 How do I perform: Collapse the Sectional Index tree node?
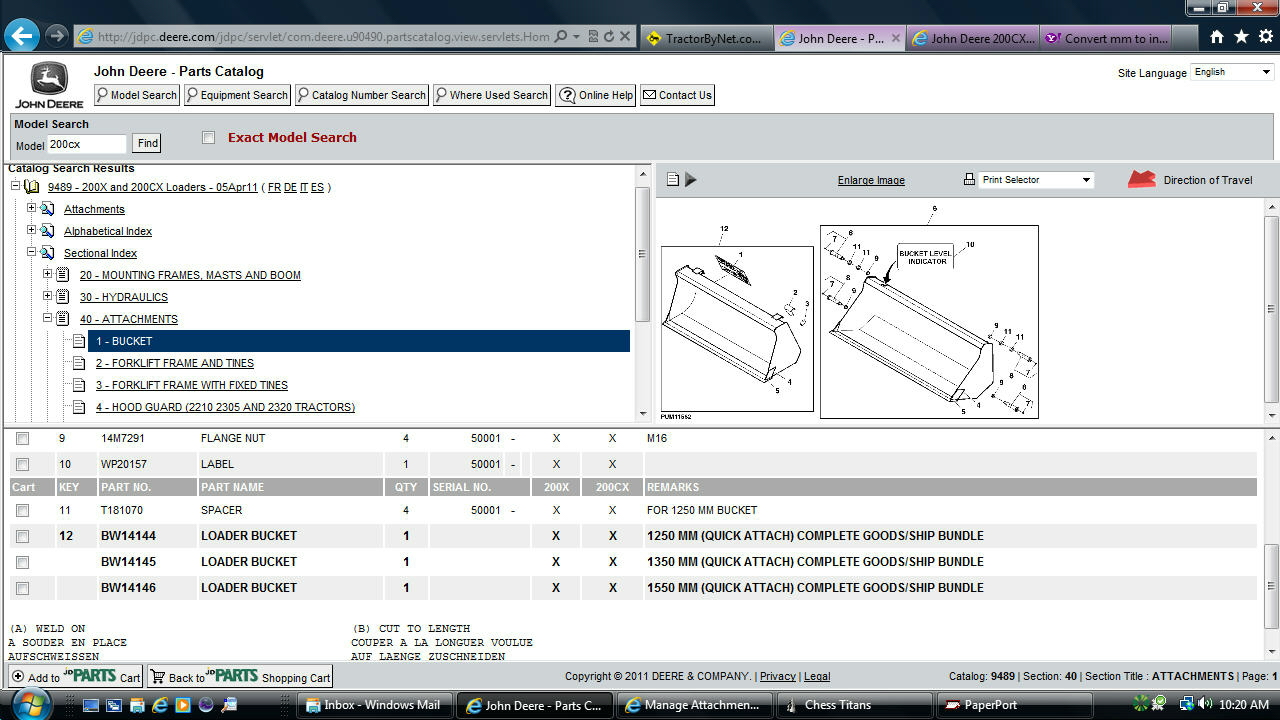point(31,252)
